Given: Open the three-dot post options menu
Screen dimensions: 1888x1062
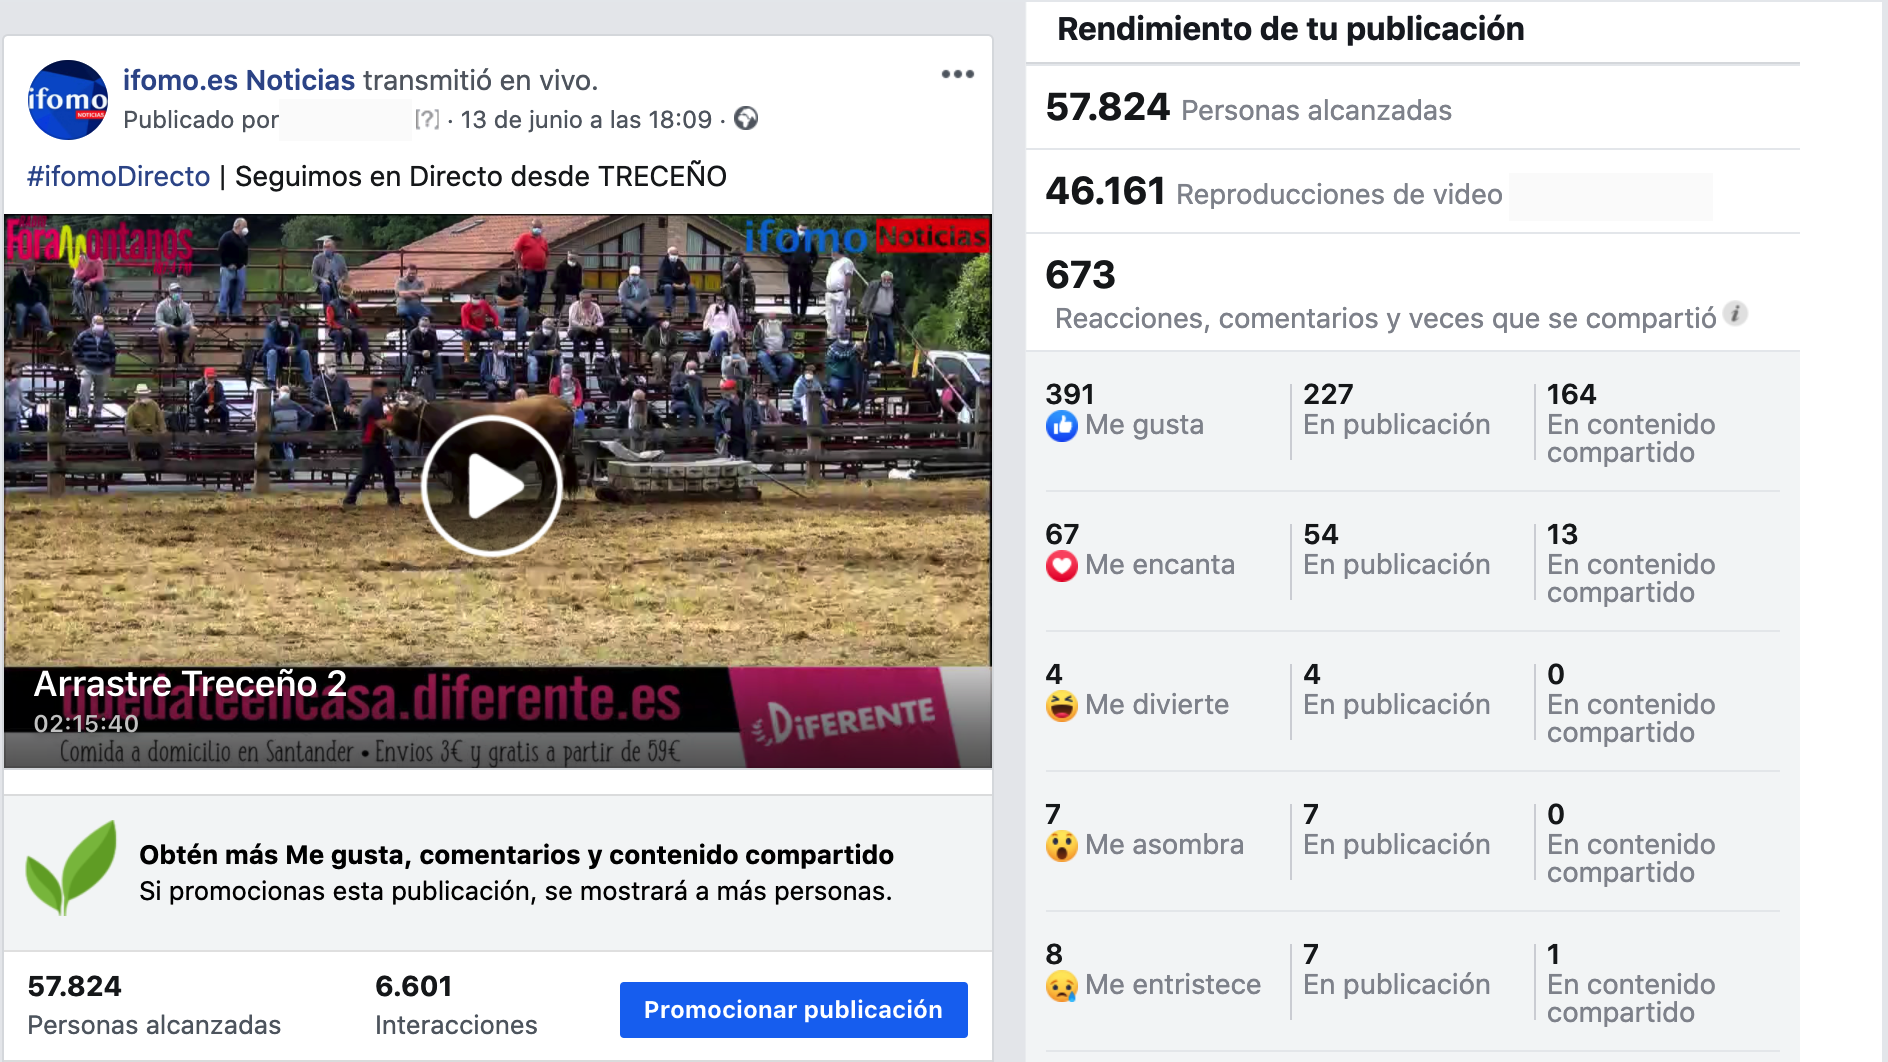Looking at the screenshot, I should coord(958,74).
